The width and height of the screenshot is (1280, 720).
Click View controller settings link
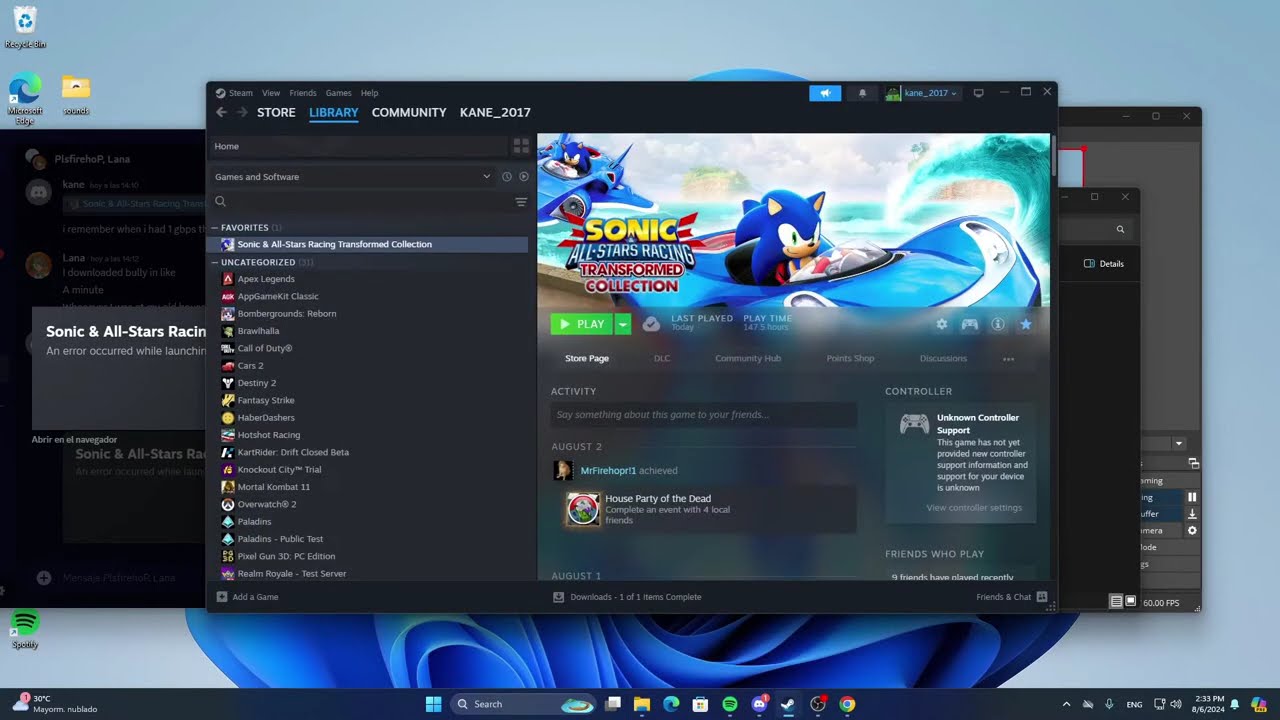click(x=974, y=508)
